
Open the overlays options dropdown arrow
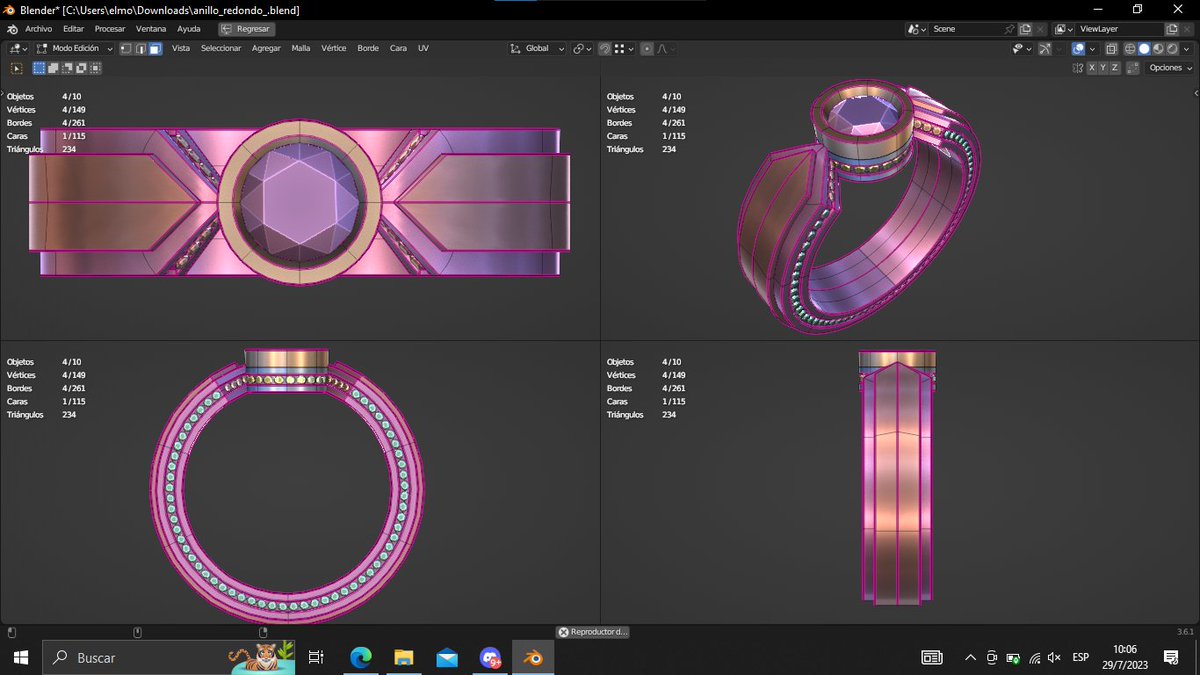pyautogui.click(x=1092, y=49)
